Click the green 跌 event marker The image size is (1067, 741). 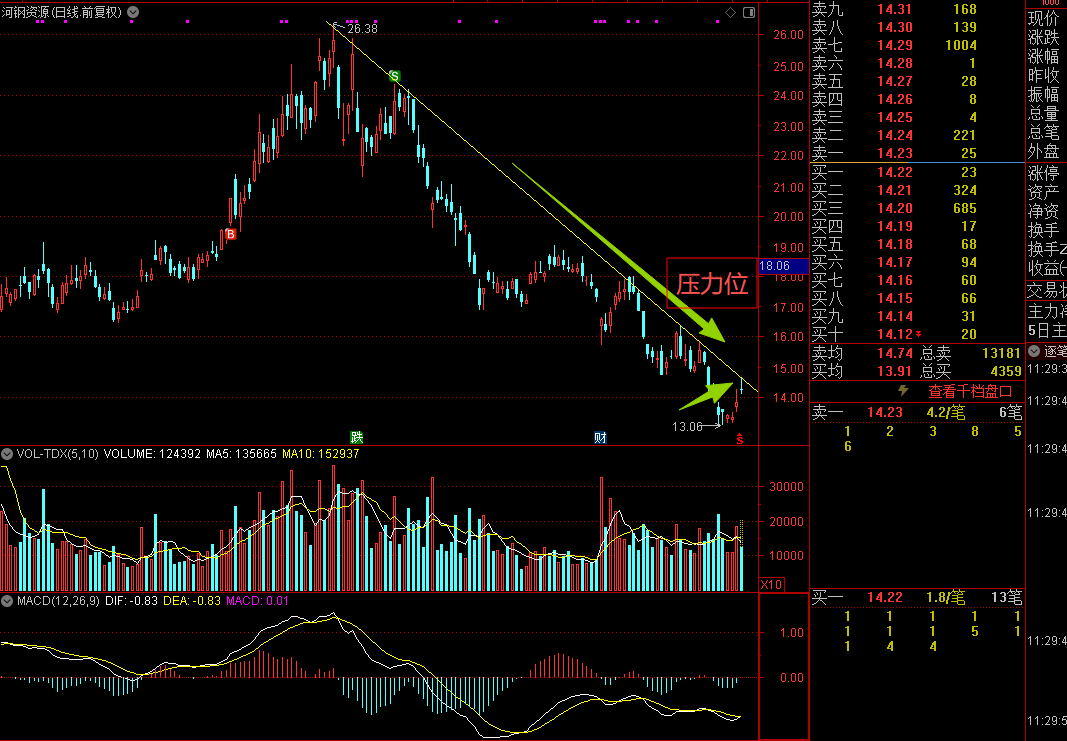tap(357, 438)
